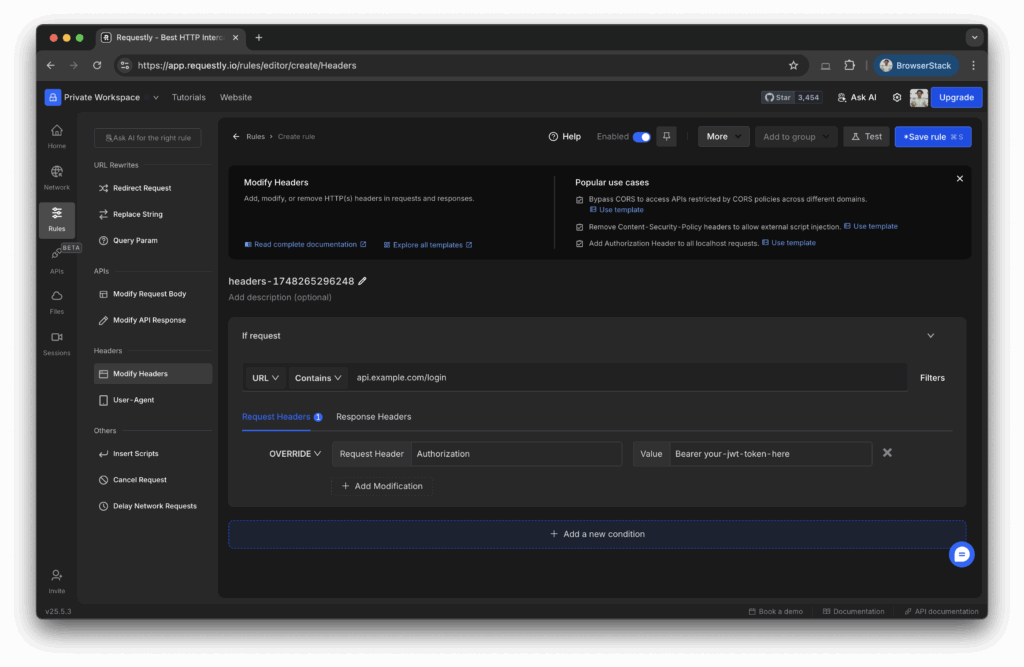Go back in browser history
Image resolution: width=1024 pixels, height=667 pixels.
(50, 65)
